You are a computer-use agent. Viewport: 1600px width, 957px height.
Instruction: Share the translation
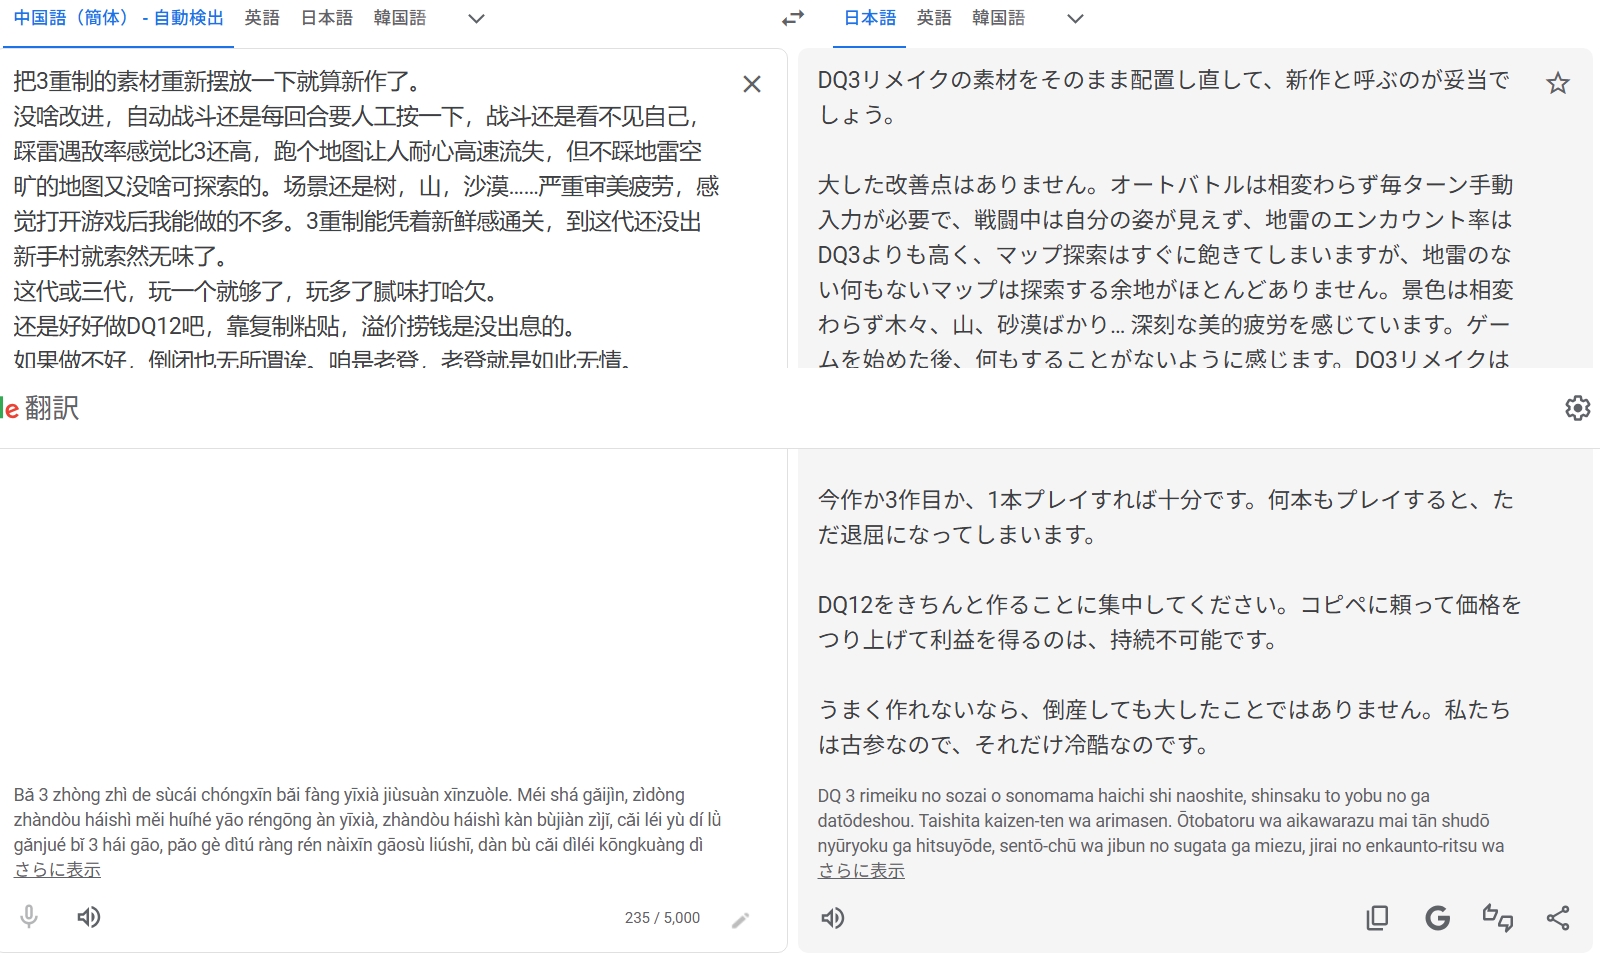[1557, 918]
